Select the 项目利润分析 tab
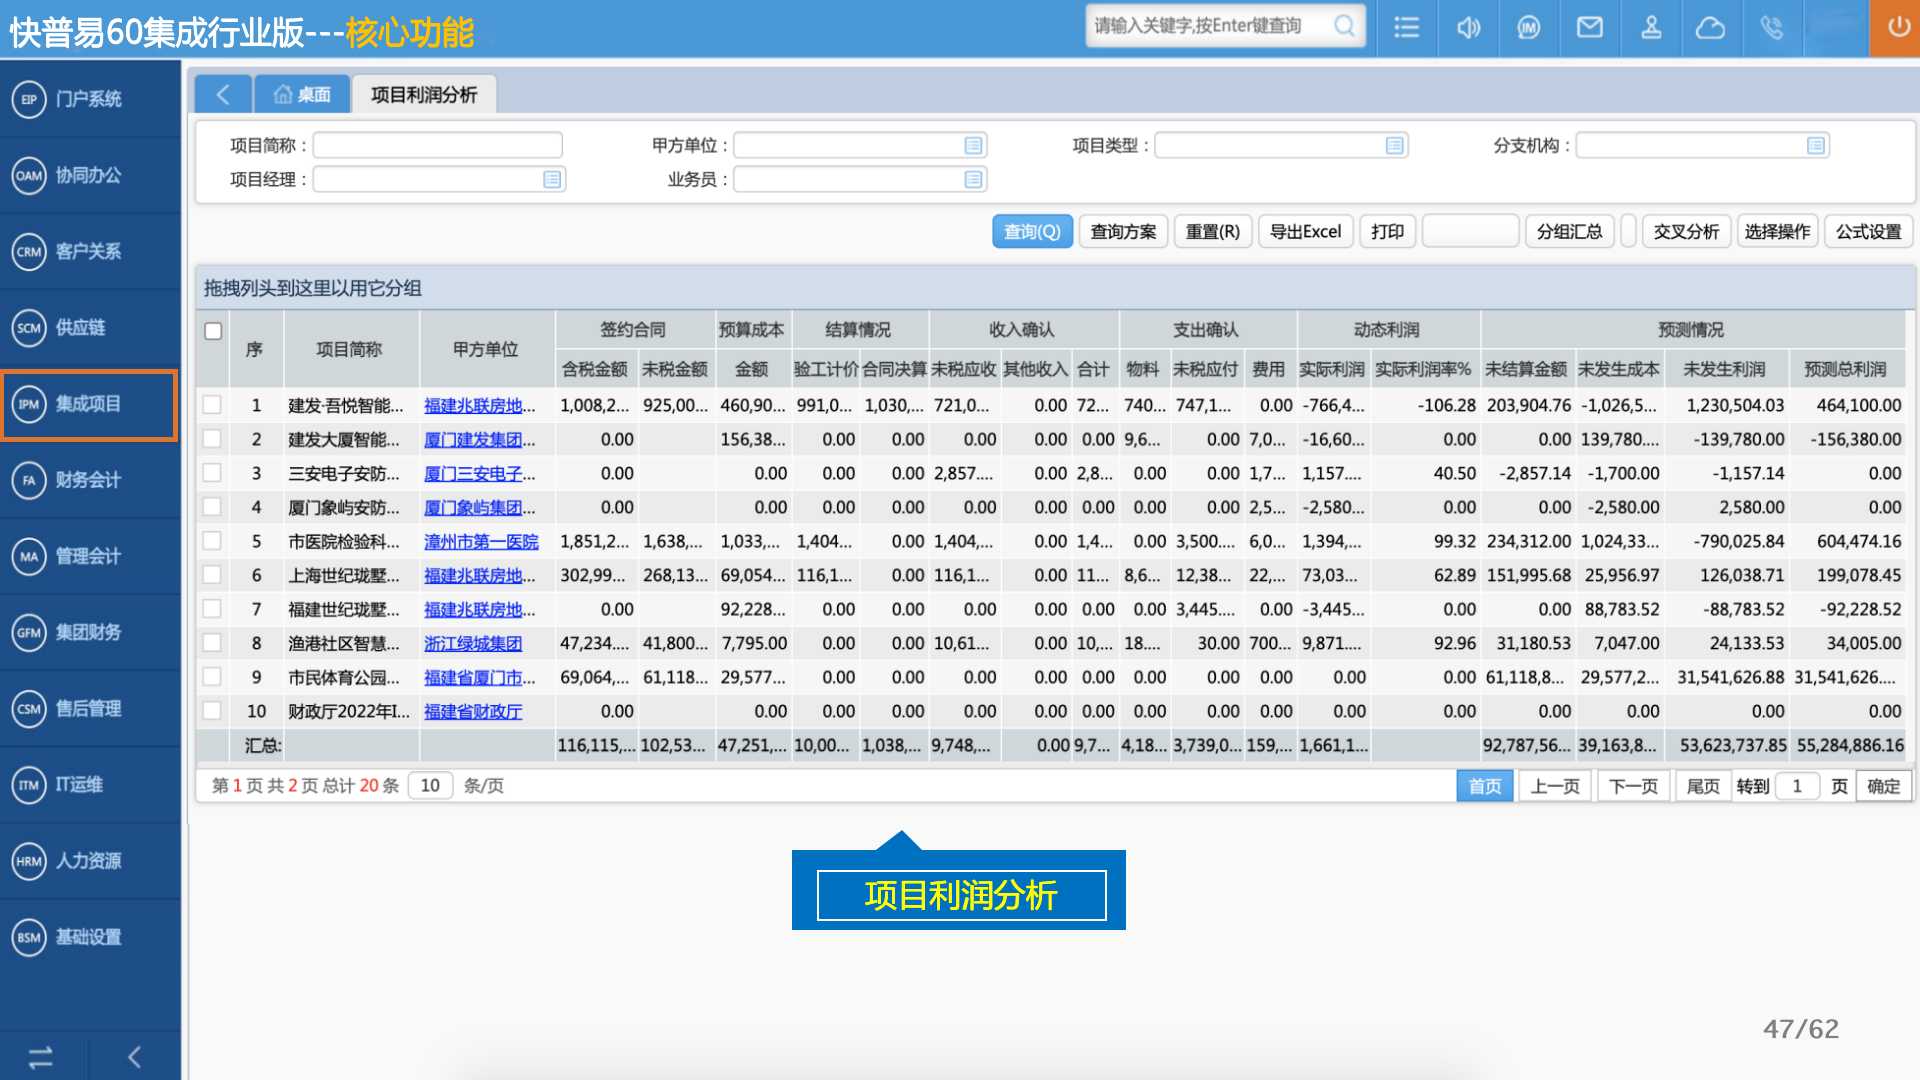 [x=424, y=95]
